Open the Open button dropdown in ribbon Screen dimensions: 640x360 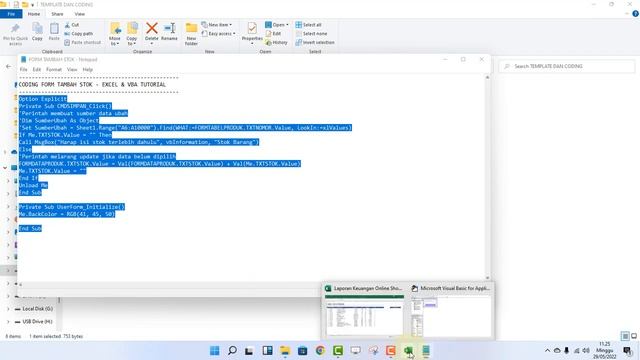tap(287, 25)
